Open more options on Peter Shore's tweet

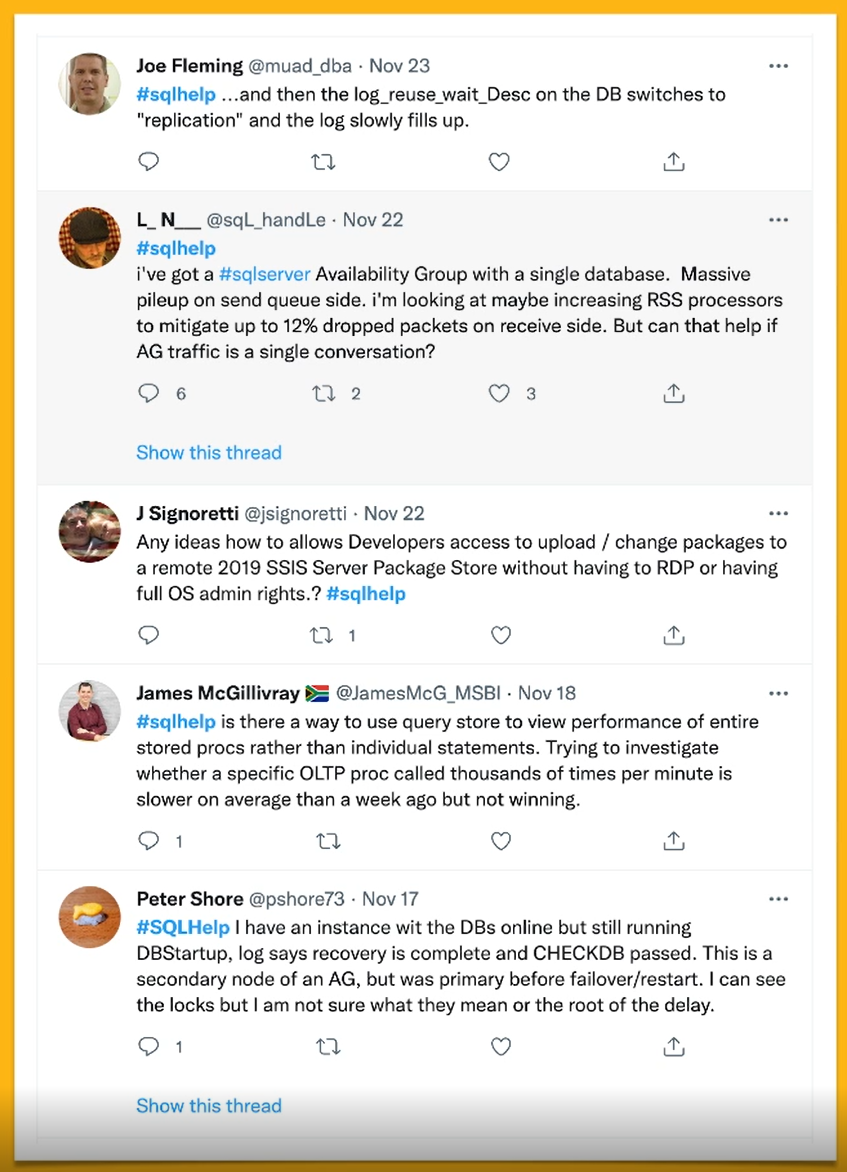(x=778, y=899)
